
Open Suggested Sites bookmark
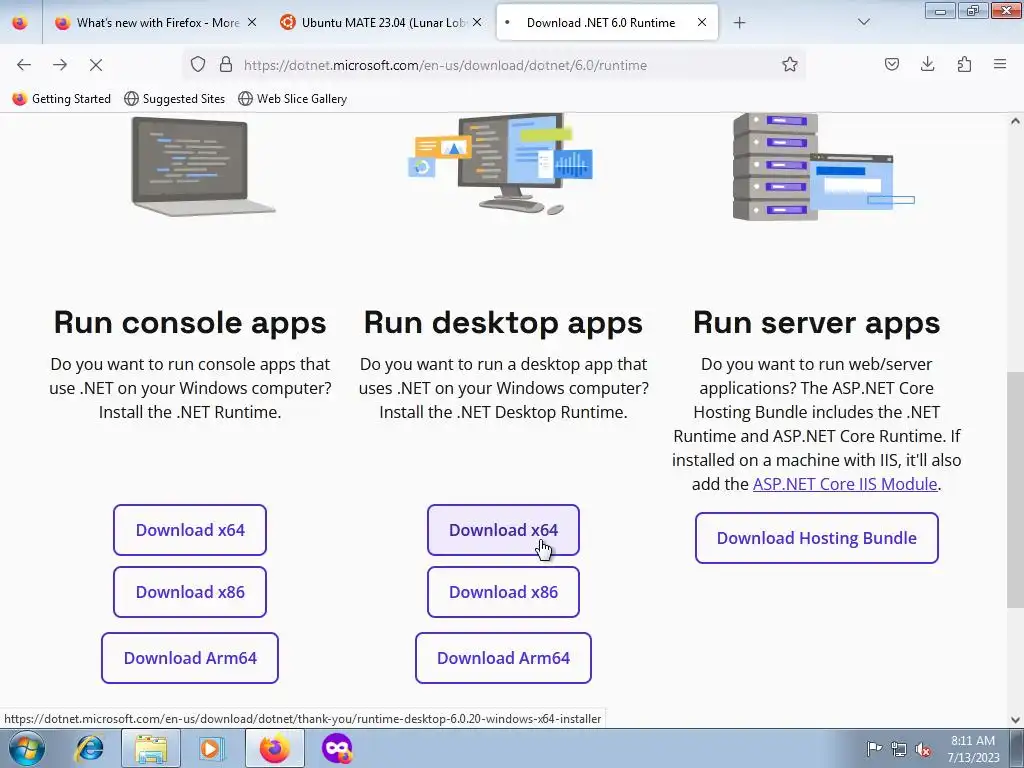pos(175,99)
